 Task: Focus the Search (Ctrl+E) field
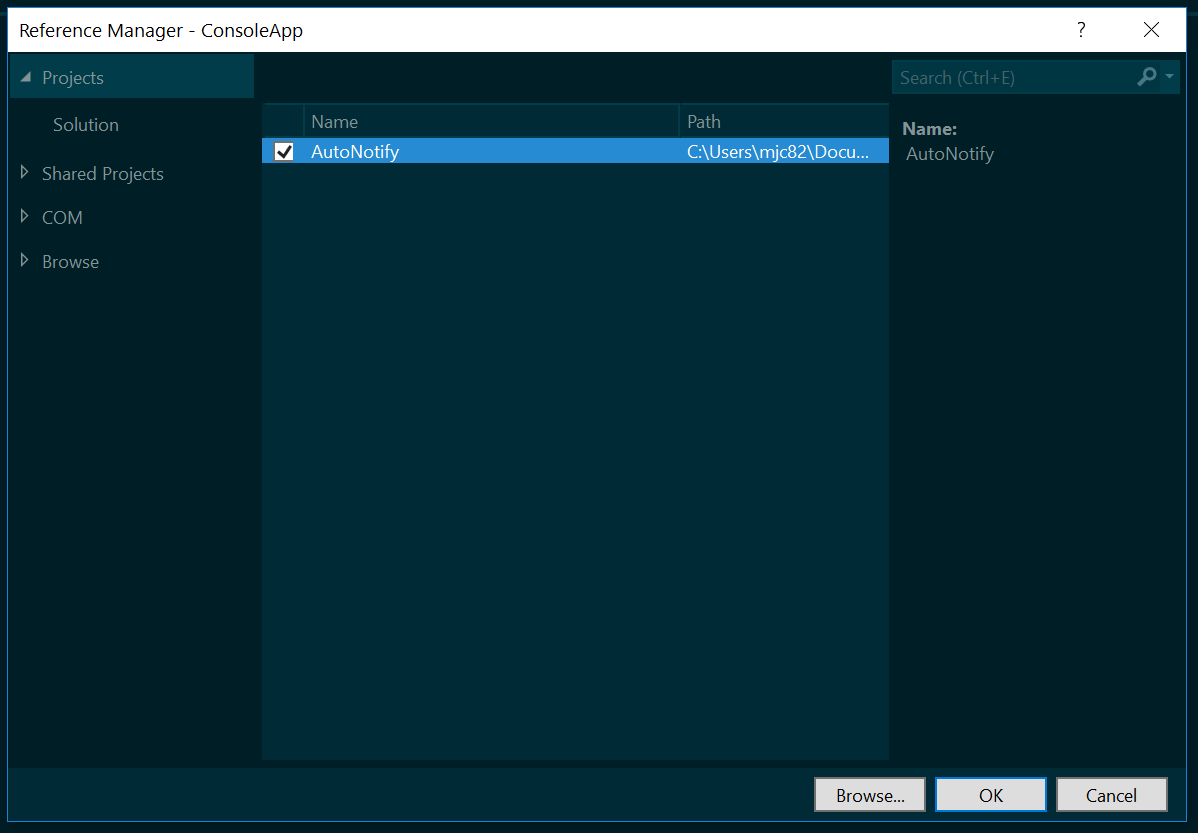[1014, 77]
